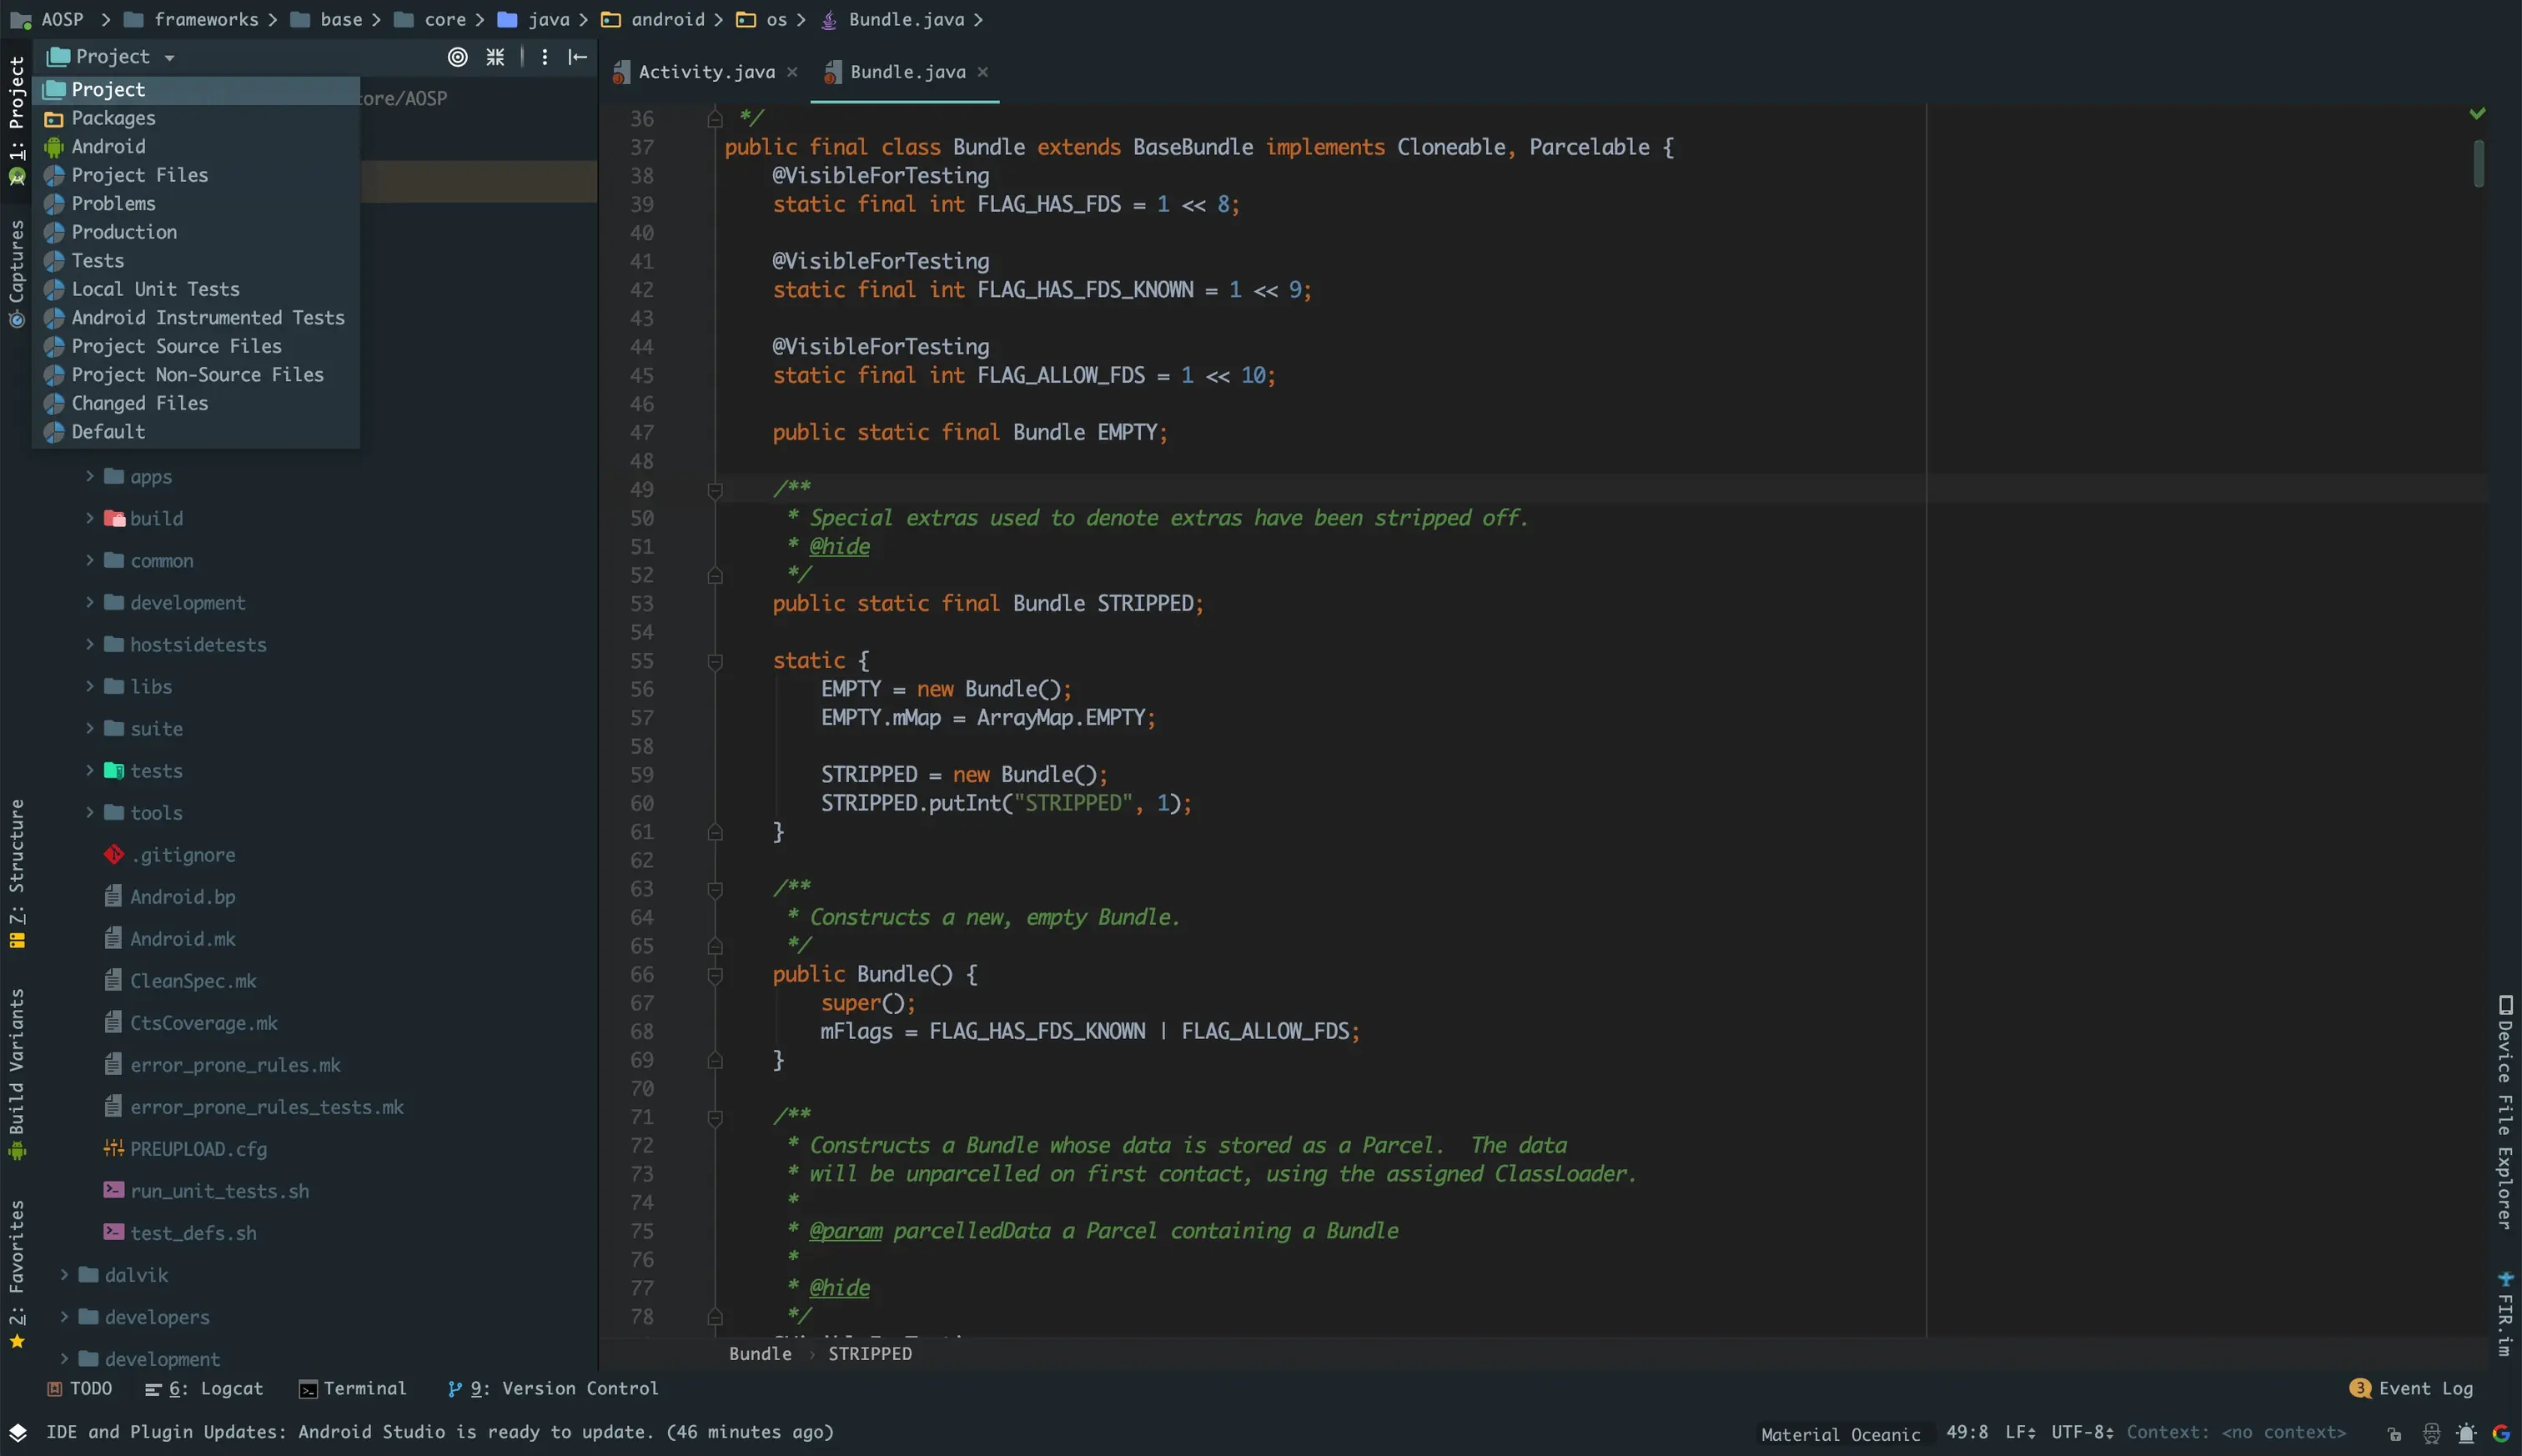This screenshot has height=1456, width=2522.
Task: Open the Event Log
Action: 2413,1388
